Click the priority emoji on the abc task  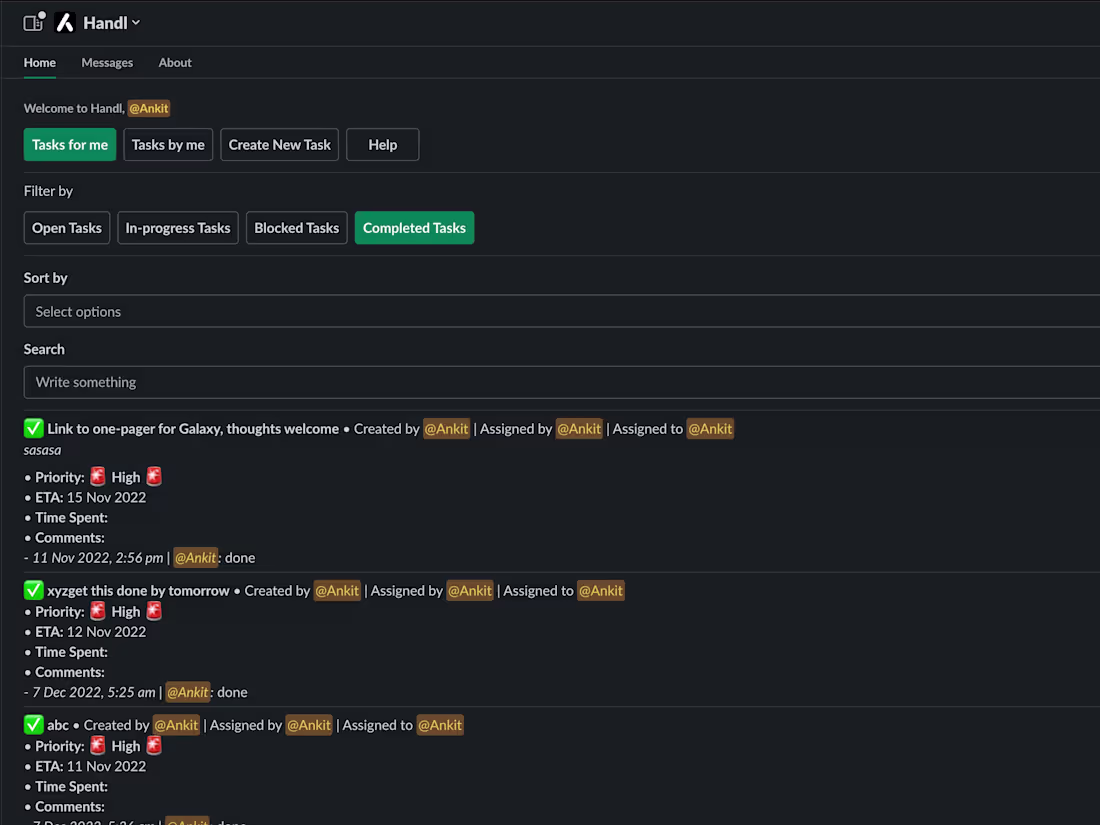pos(97,745)
